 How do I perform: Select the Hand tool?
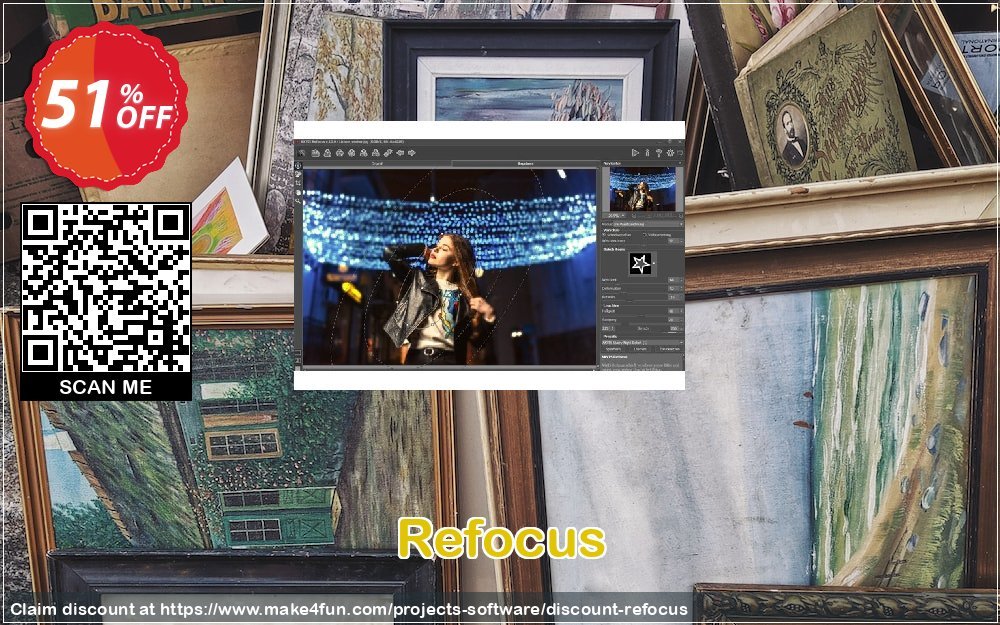coord(298,192)
